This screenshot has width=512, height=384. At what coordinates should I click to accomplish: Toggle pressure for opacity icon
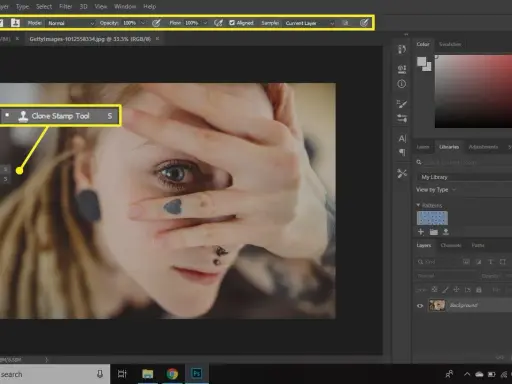[x=156, y=23]
